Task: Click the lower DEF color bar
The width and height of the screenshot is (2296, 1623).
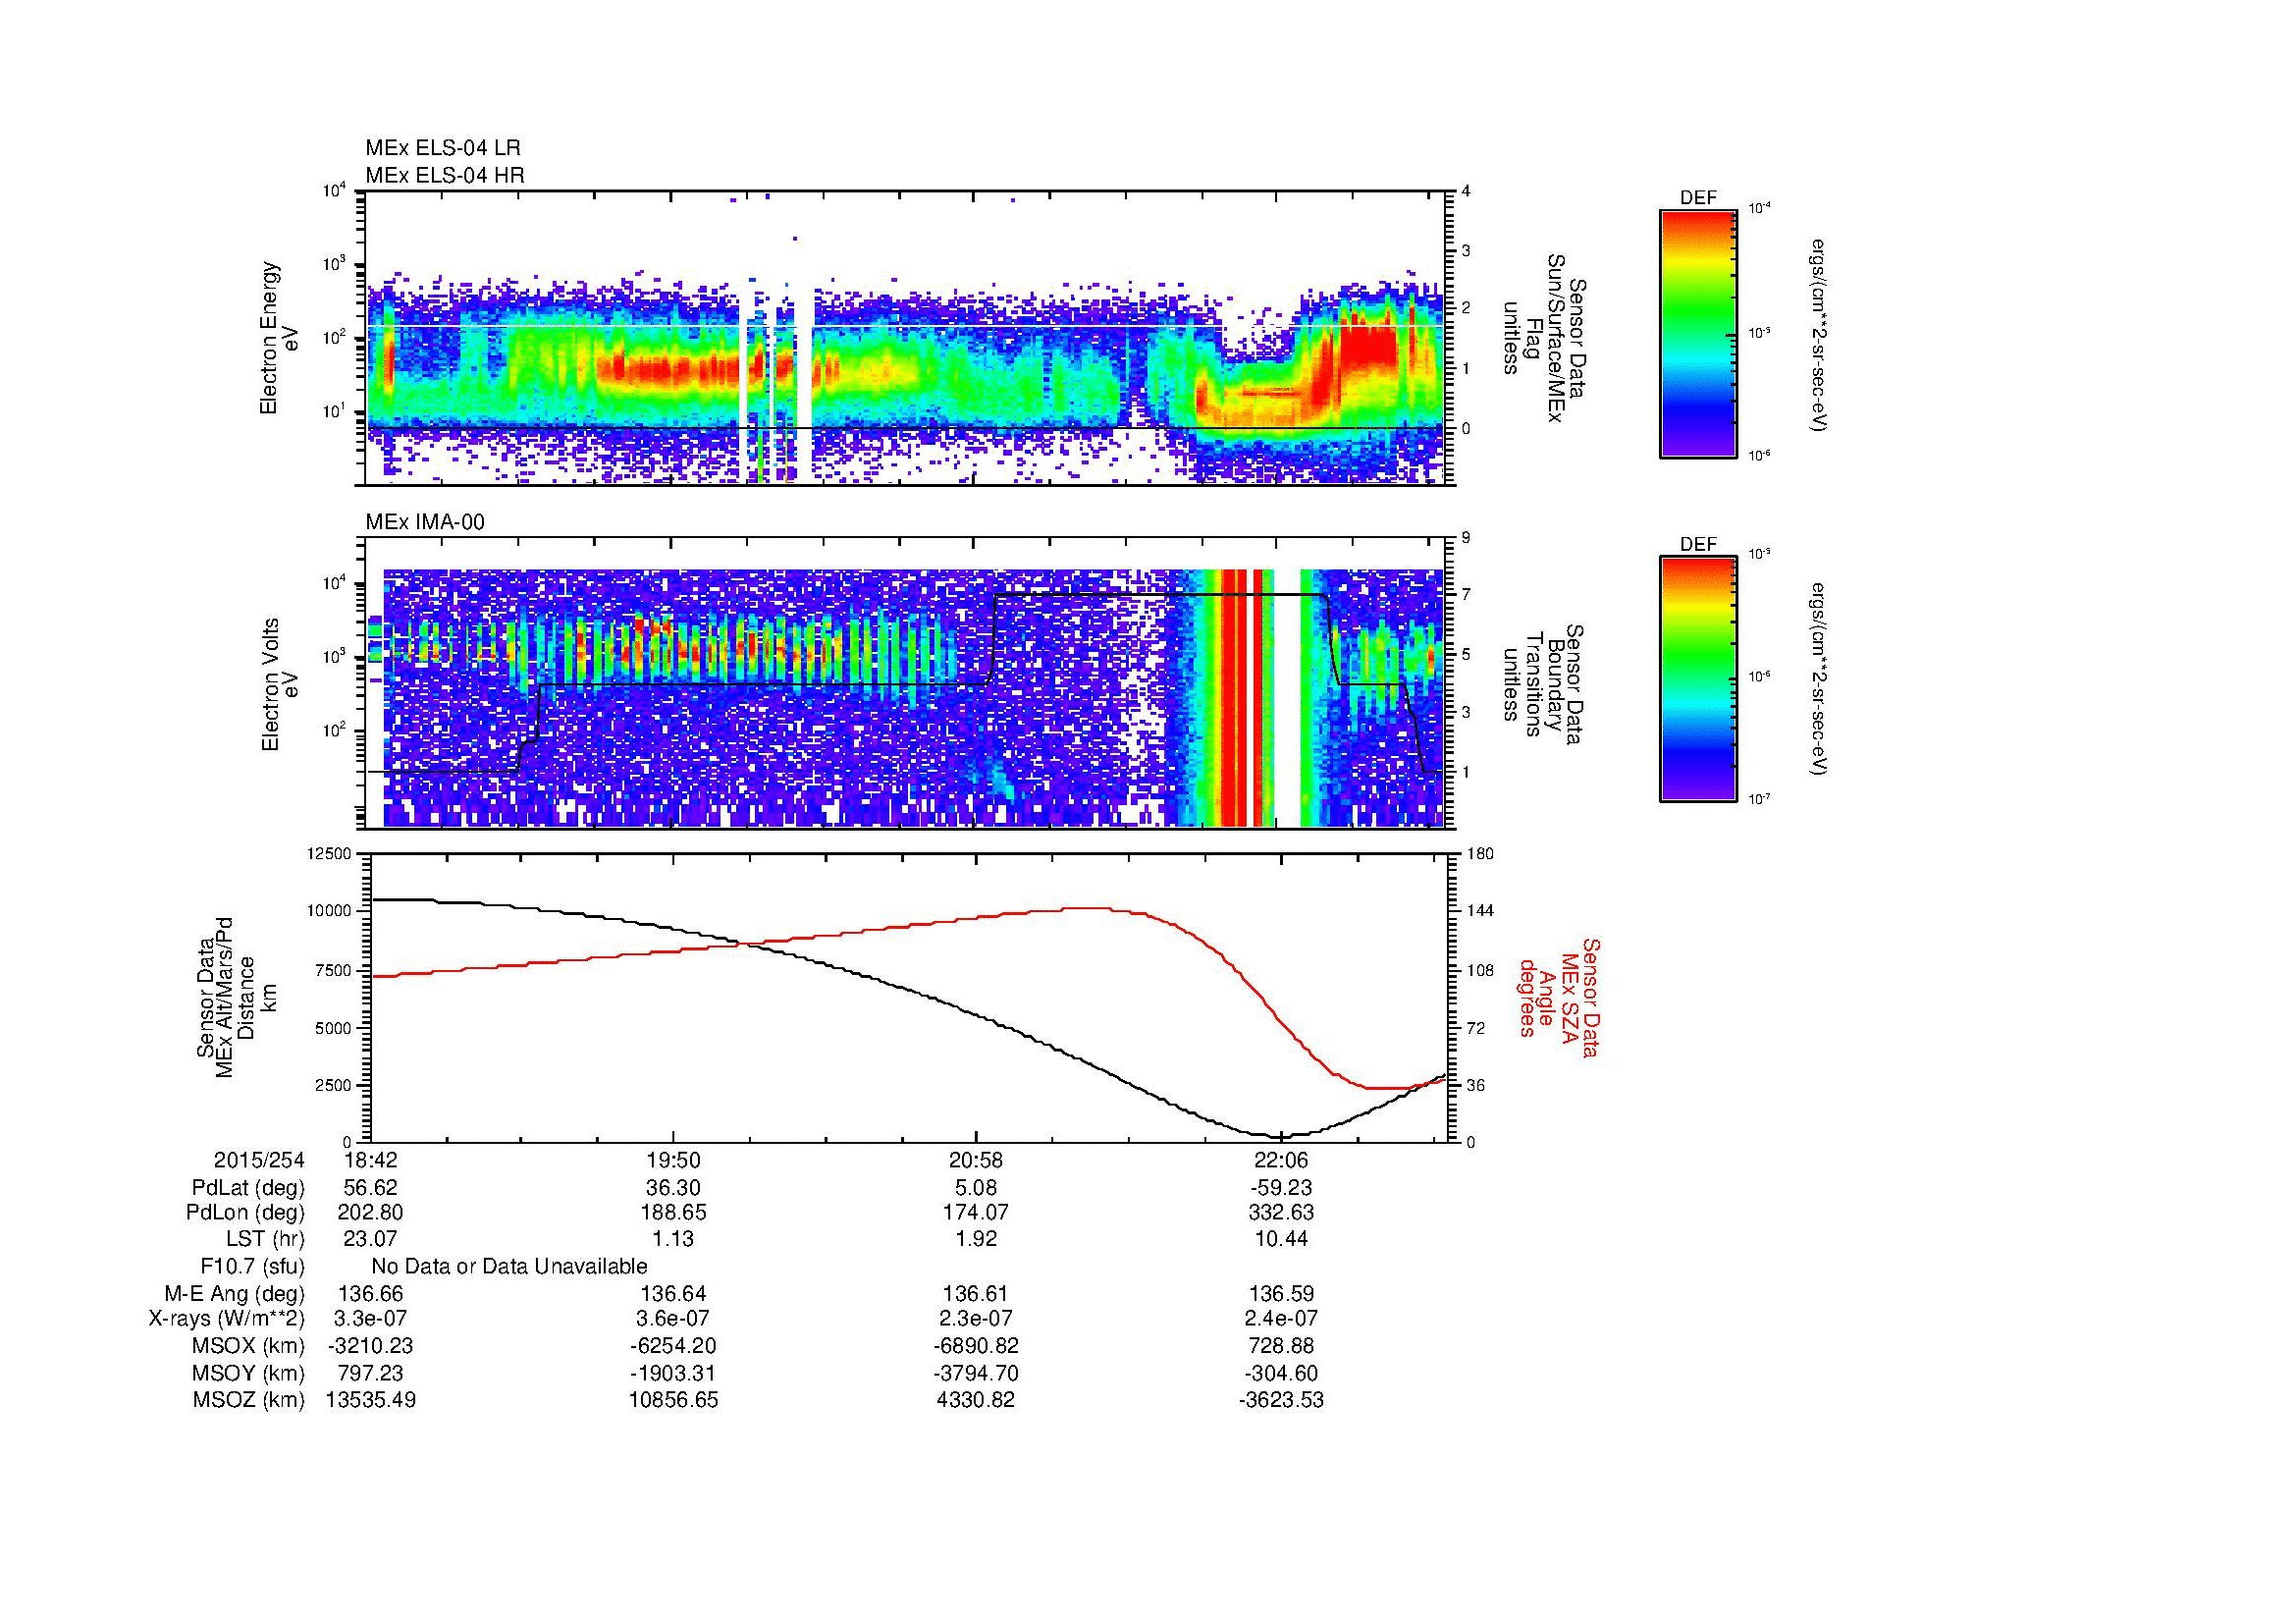Action: click(x=1698, y=679)
